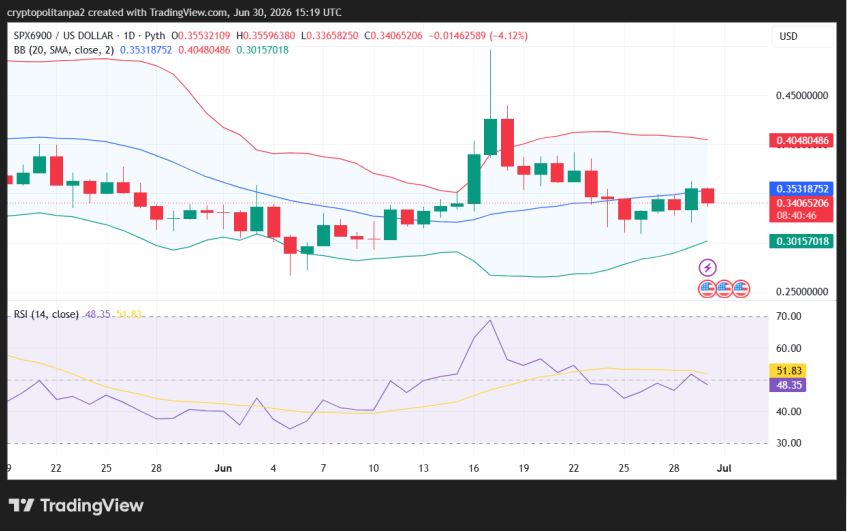Viewport: 847px width, 531px height.
Task: Click the Jun date marker on time axis
Action: coord(223,468)
